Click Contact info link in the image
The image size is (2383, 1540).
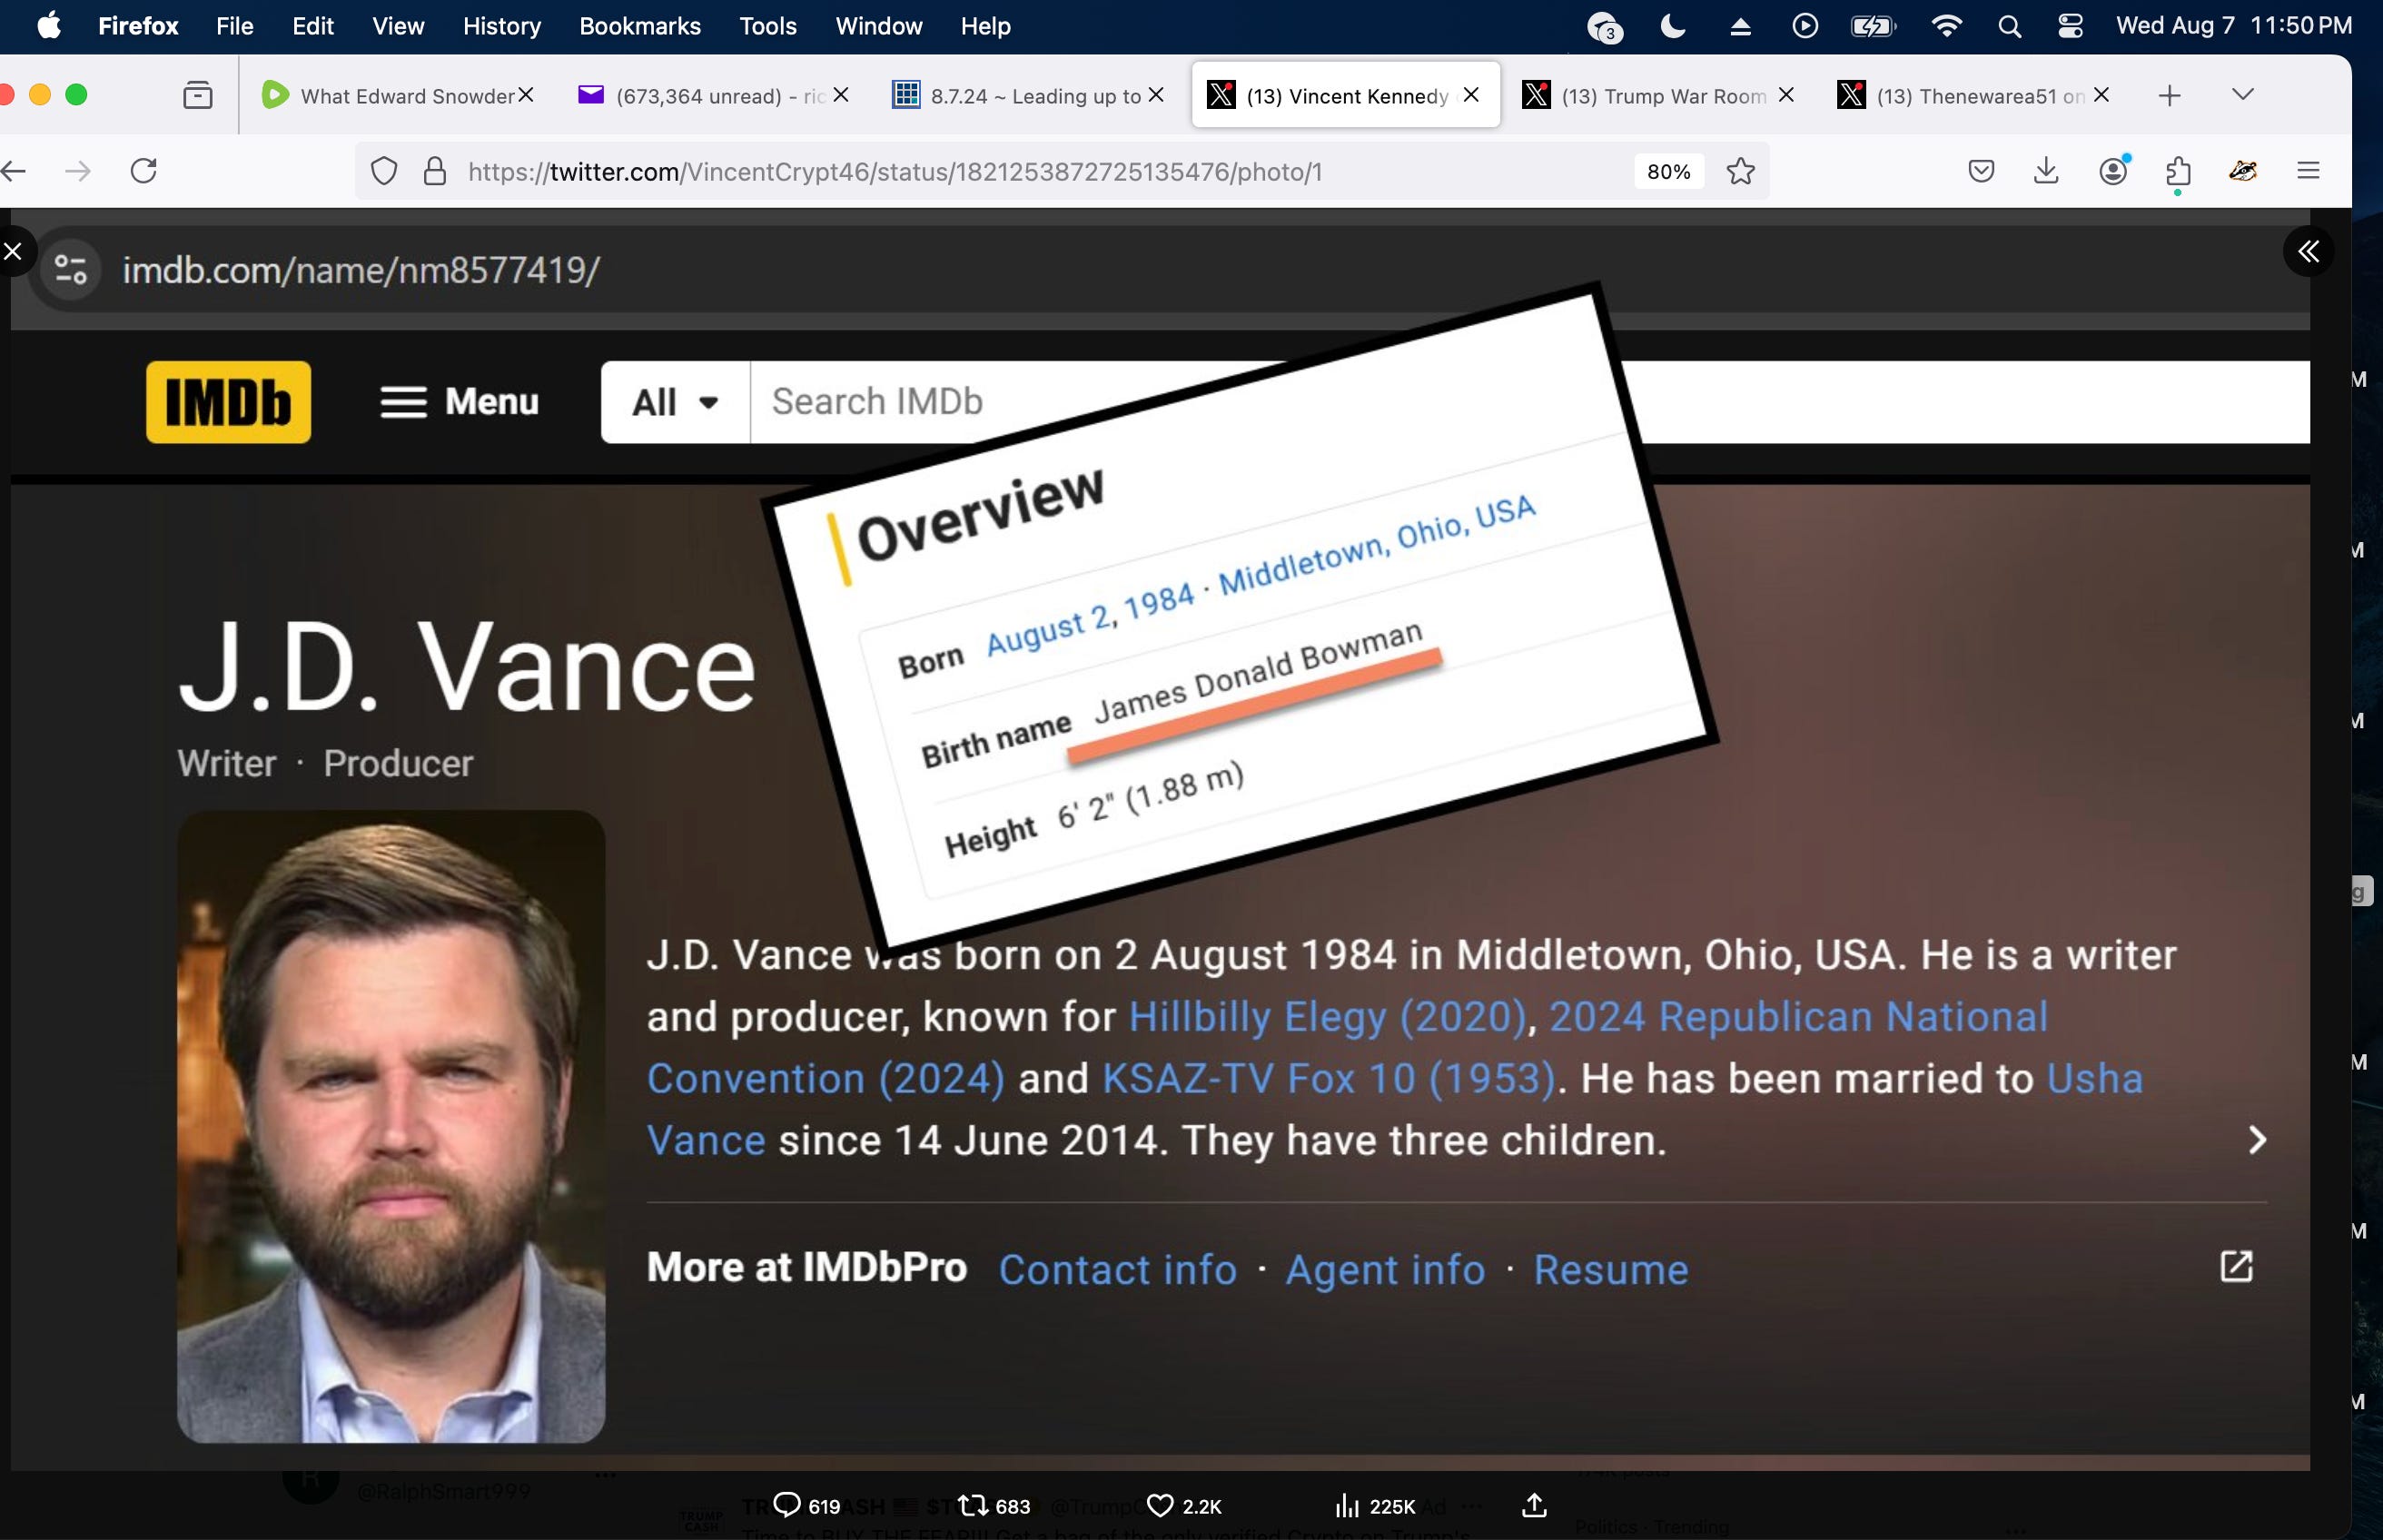tap(1118, 1270)
